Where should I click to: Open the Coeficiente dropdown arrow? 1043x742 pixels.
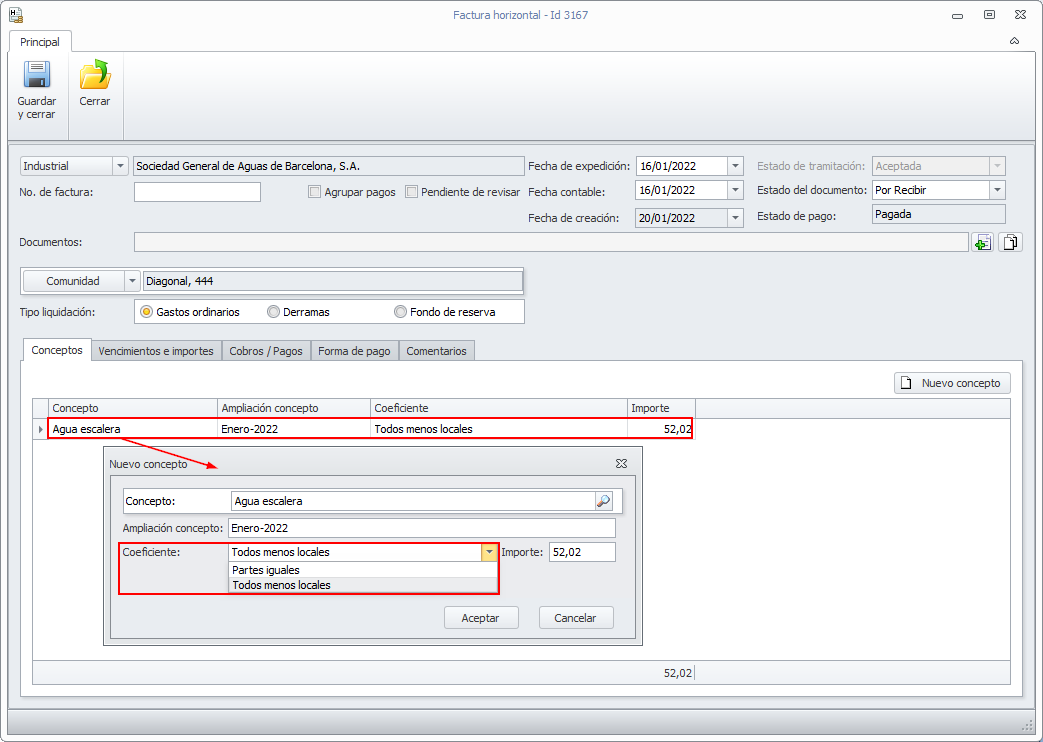pos(488,552)
